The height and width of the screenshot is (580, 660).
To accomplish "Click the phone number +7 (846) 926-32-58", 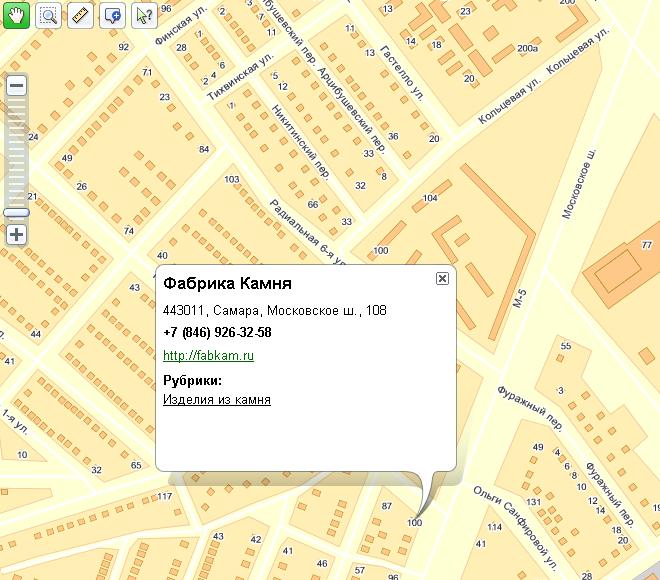I will pos(217,333).
